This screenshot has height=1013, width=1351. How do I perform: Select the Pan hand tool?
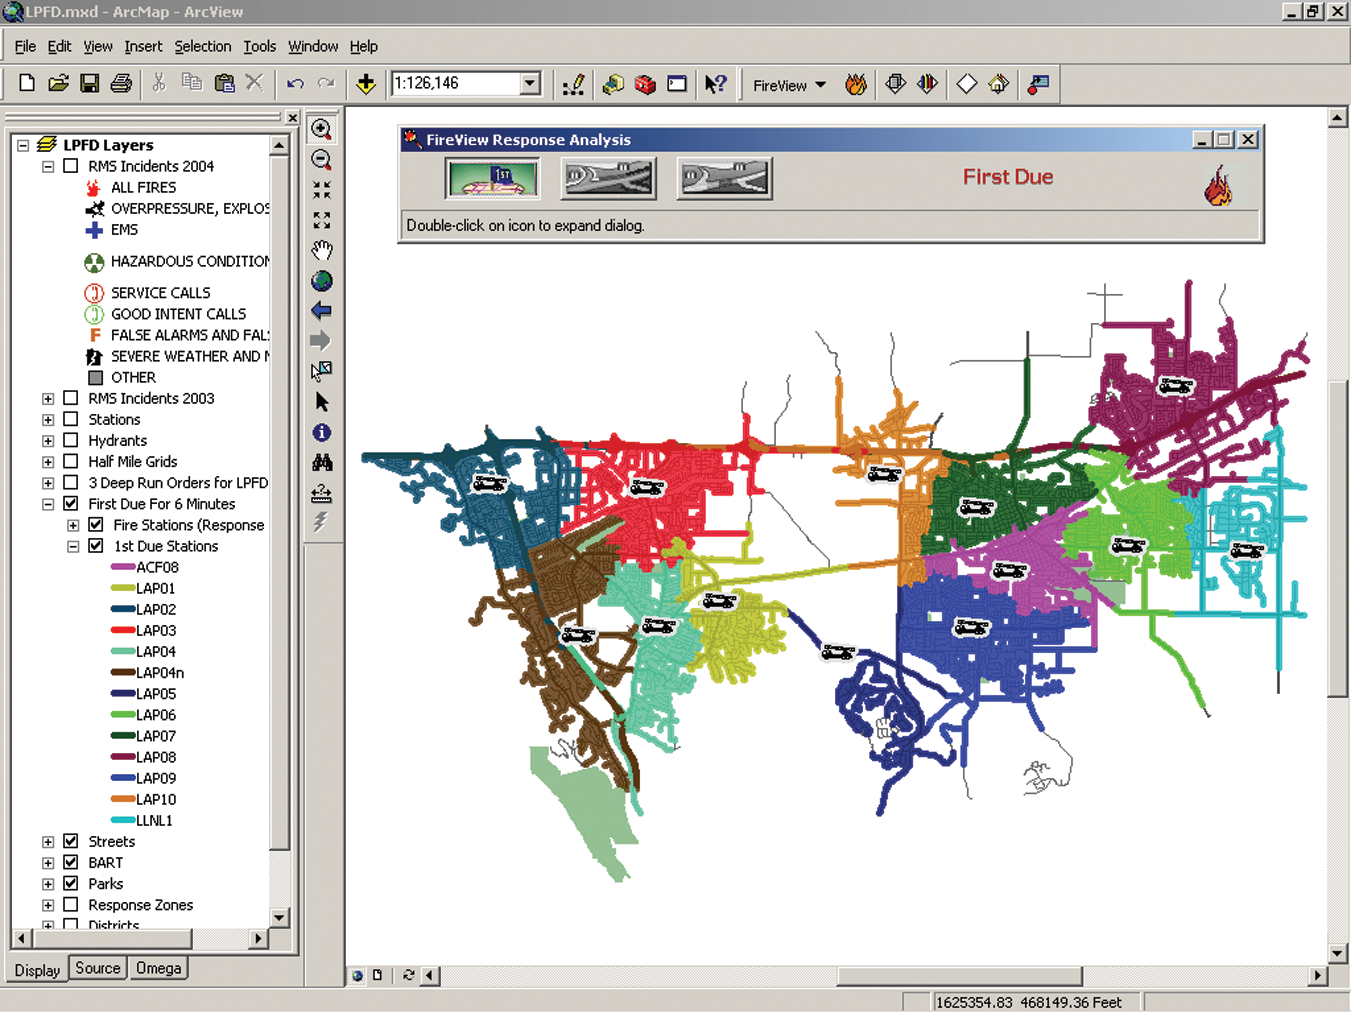point(321,250)
